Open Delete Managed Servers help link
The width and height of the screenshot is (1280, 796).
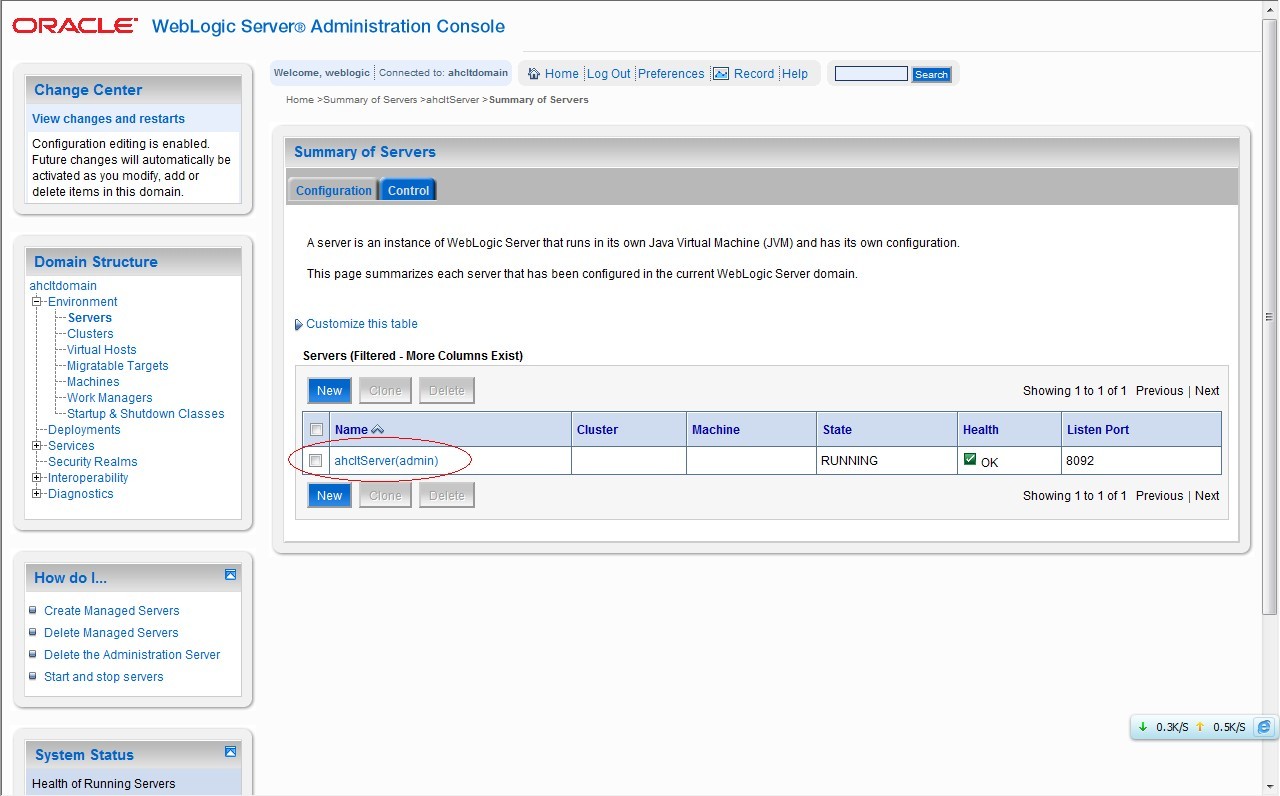111,633
